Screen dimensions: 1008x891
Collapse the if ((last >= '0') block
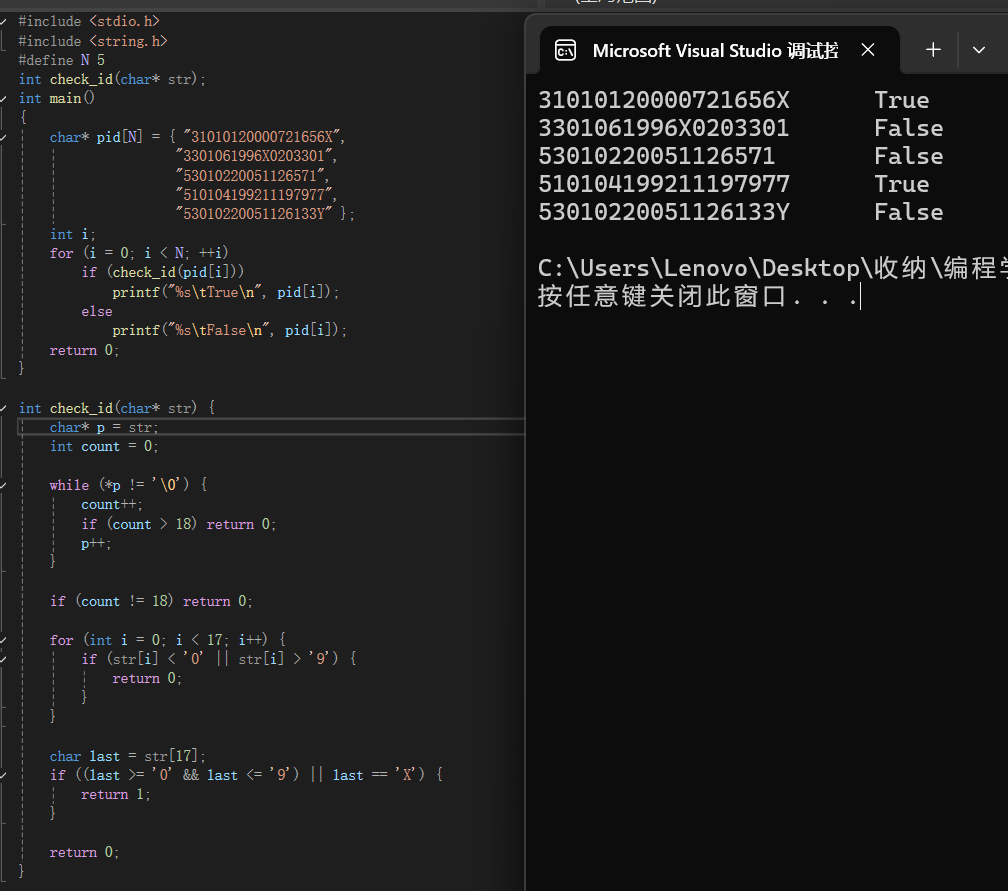[4, 775]
